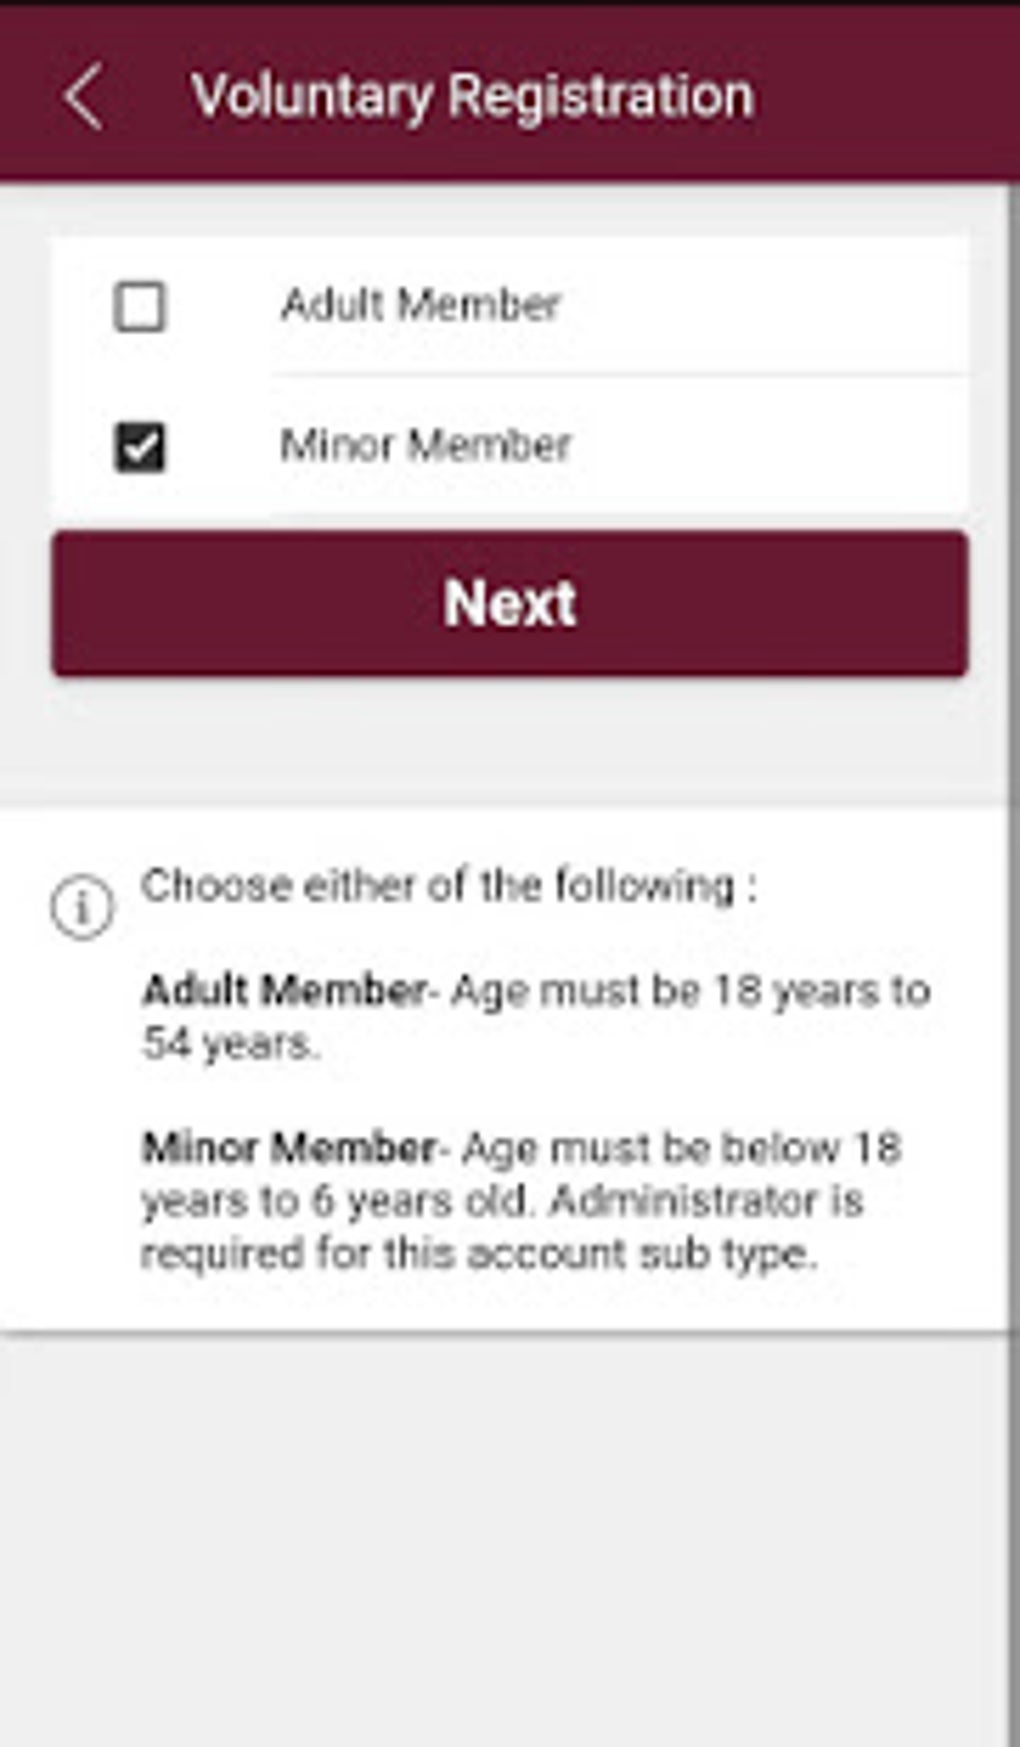Click the empty gray area below info card

tap(500, 1540)
